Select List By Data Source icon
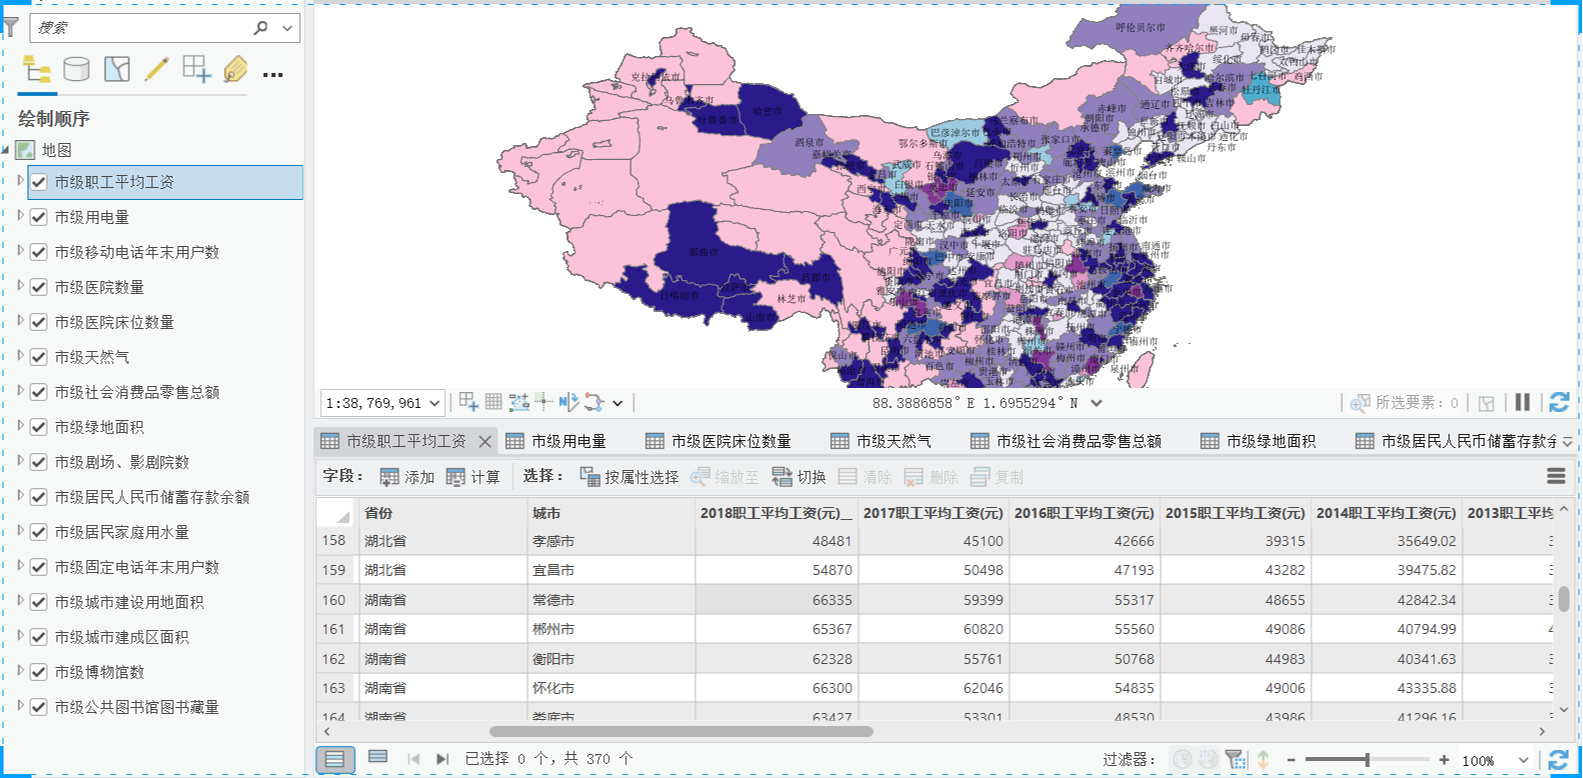Viewport: 1583px width, 778px height. click(77, 69)
